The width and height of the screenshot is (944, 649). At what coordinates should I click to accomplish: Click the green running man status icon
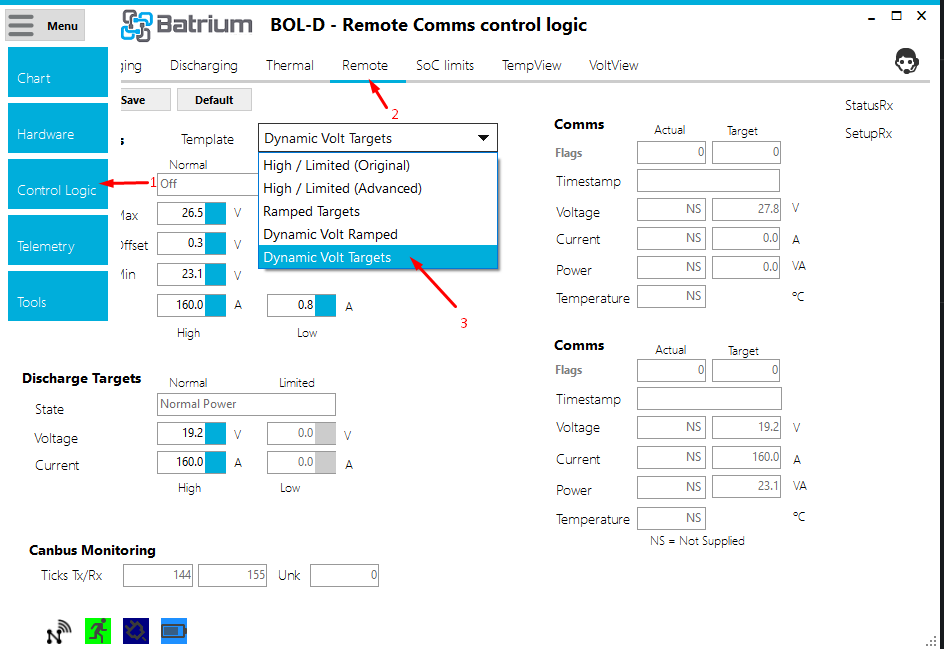98,631
